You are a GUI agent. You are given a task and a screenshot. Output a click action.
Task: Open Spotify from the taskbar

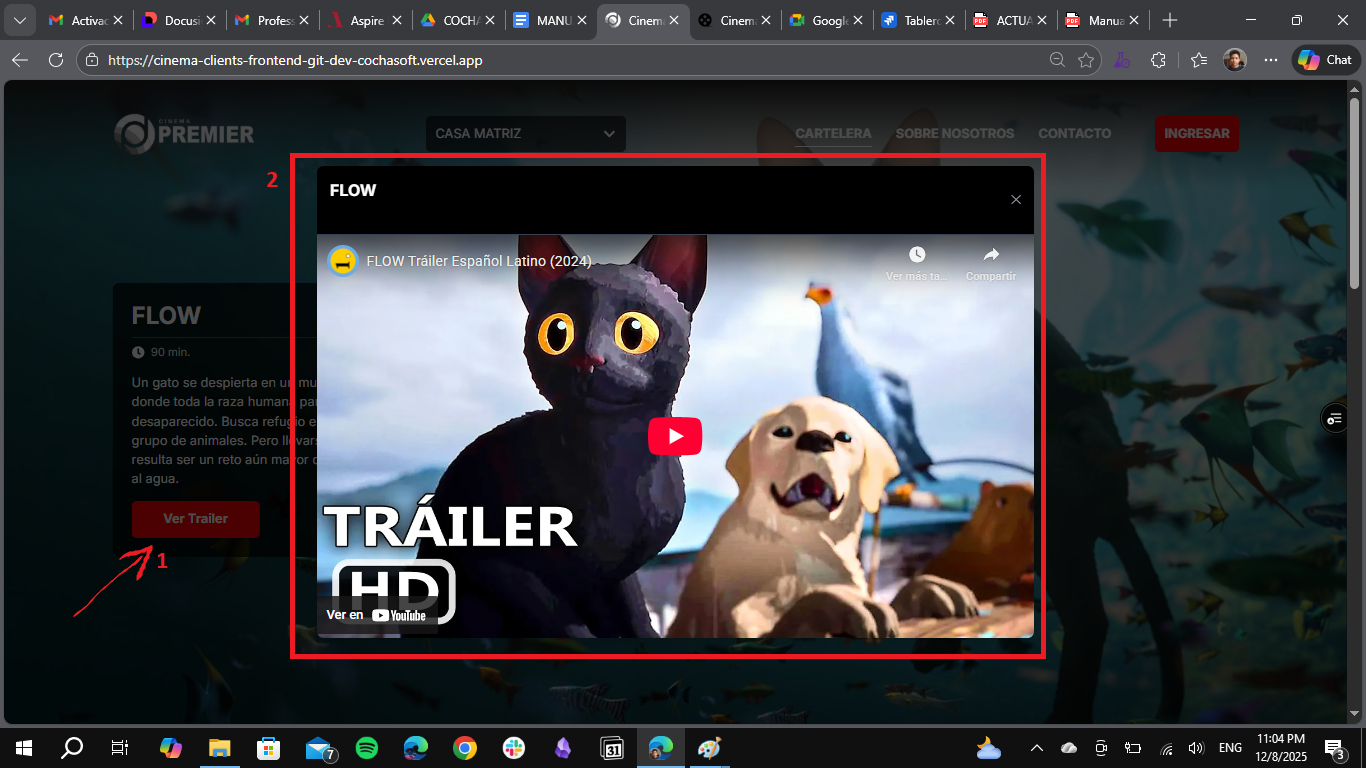tap(367, 747)
